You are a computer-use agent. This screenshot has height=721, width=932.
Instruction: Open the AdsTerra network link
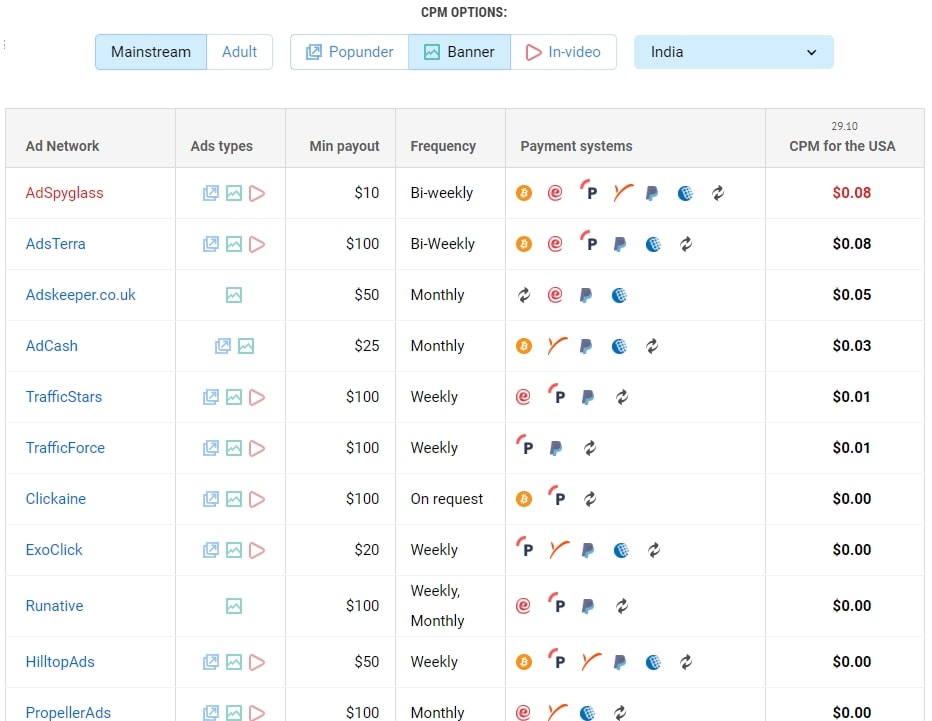click(55, 244)
